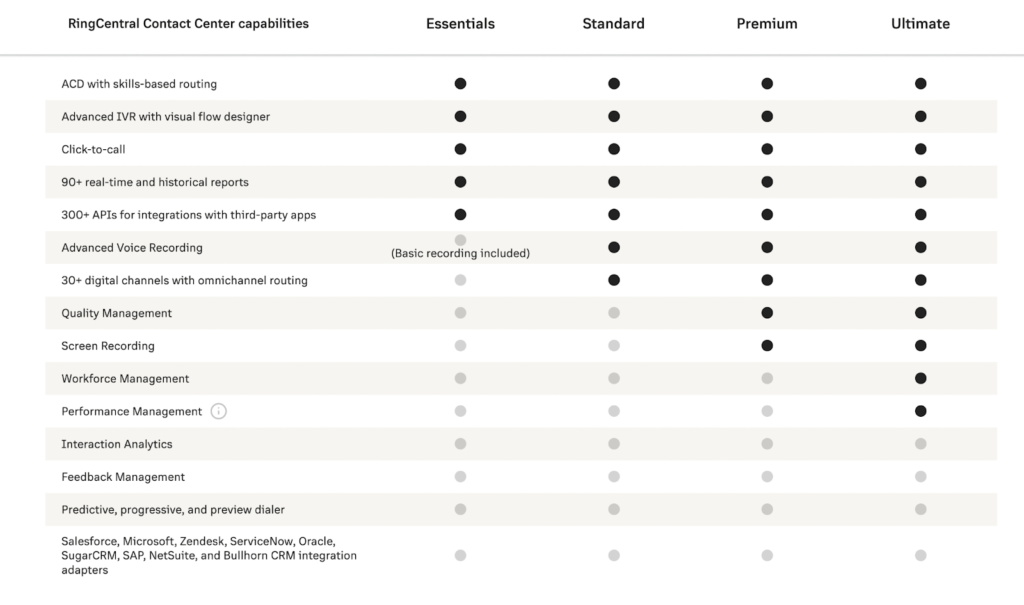Select the Ultimate plan column header
Image resolution: width=1024 pixels, height=605 pixels.
coord(920,24)
